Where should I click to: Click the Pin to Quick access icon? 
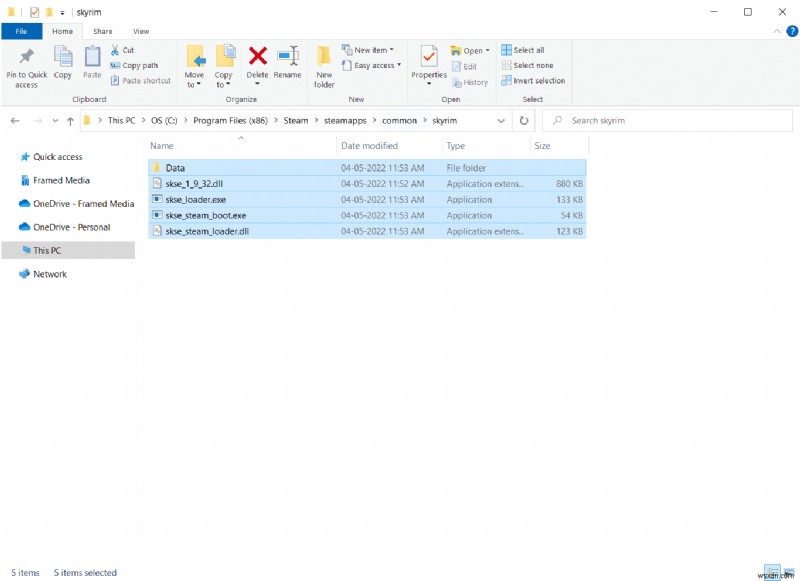click(26, 60)
